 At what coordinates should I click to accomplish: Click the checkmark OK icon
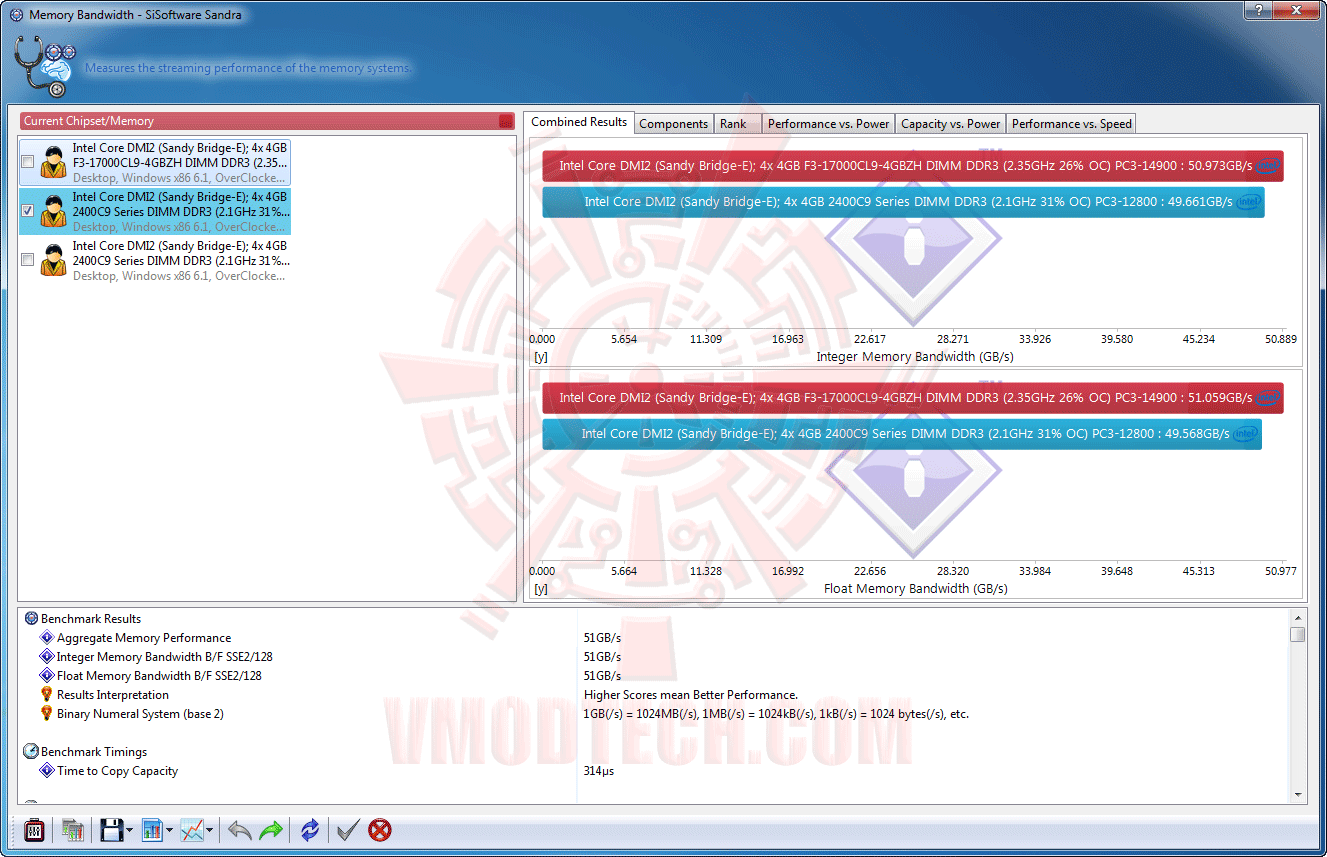[348, 830]
